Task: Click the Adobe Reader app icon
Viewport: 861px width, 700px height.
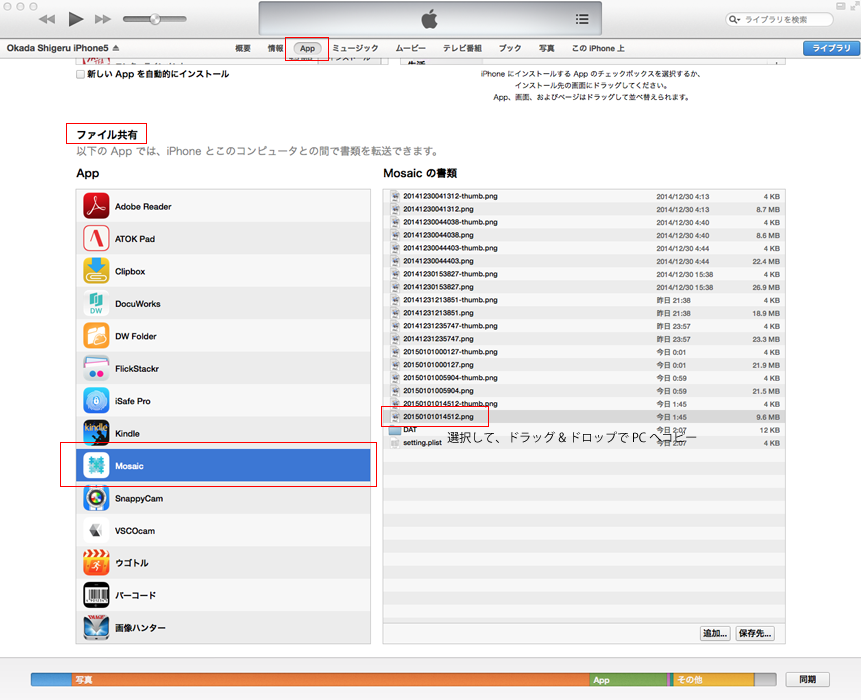Action: click(96, 206)
